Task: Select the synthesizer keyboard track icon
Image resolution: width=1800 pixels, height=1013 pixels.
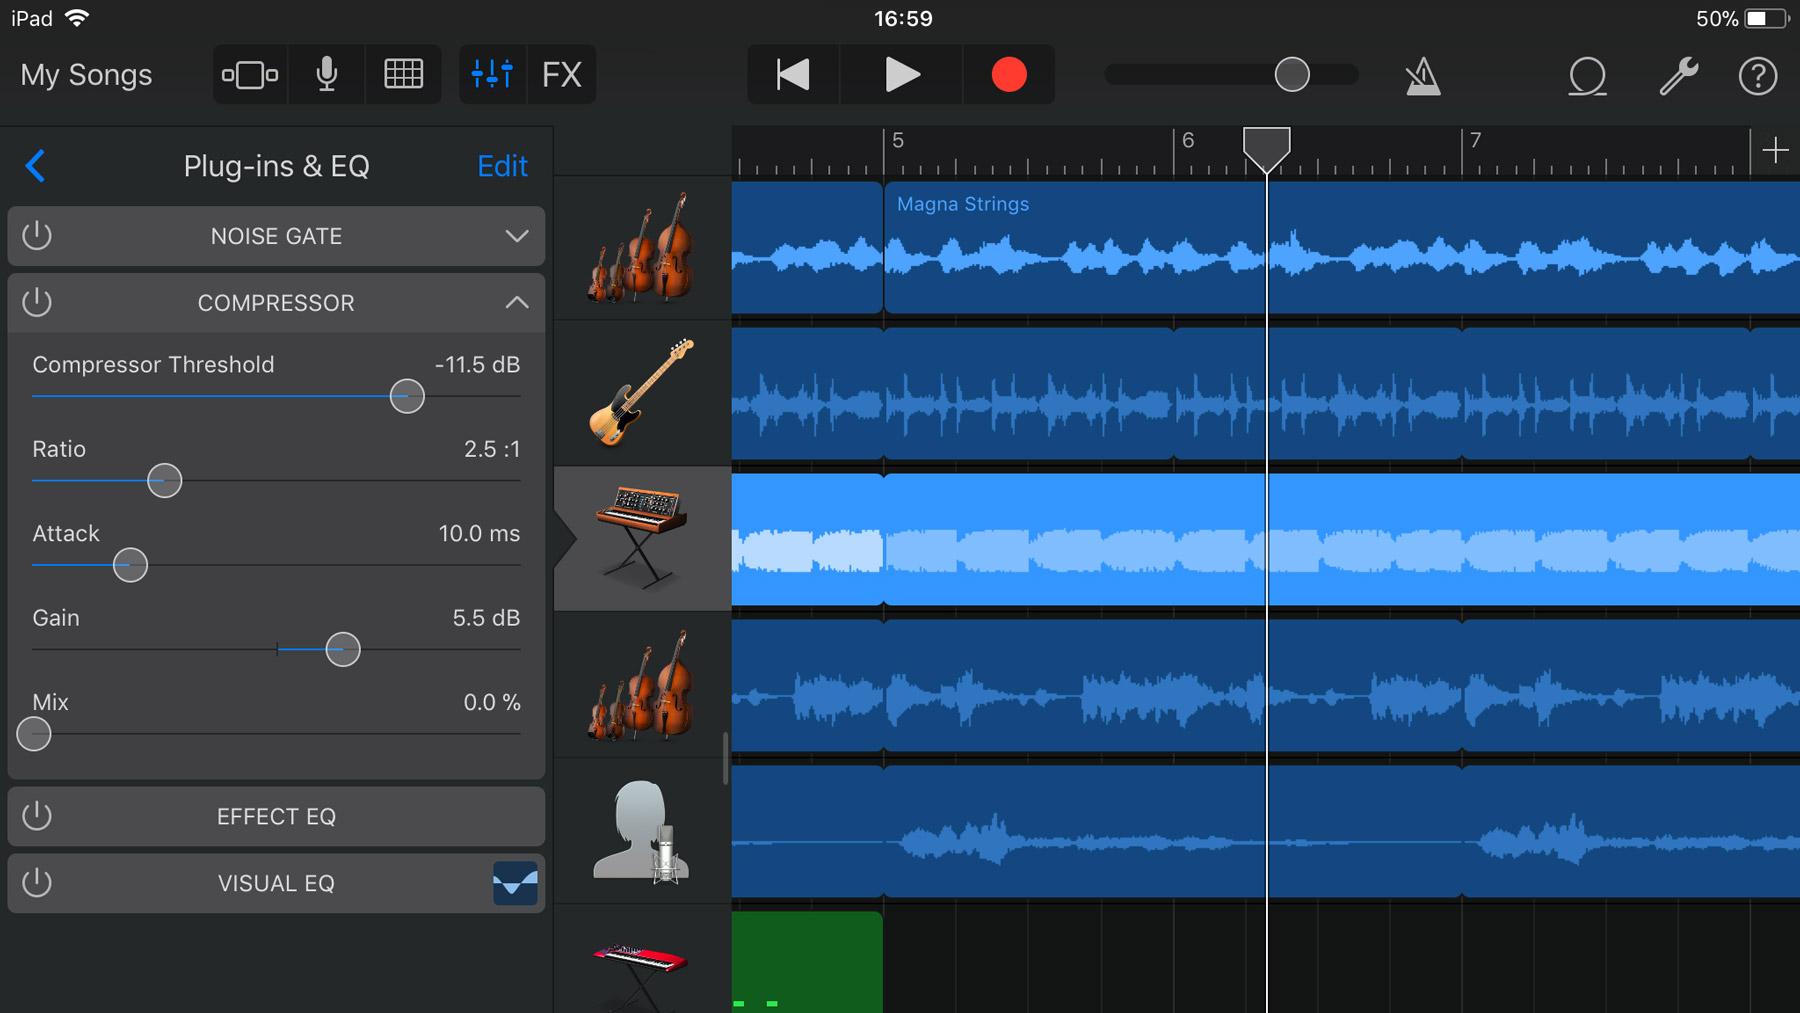Action: coord(641,538)
